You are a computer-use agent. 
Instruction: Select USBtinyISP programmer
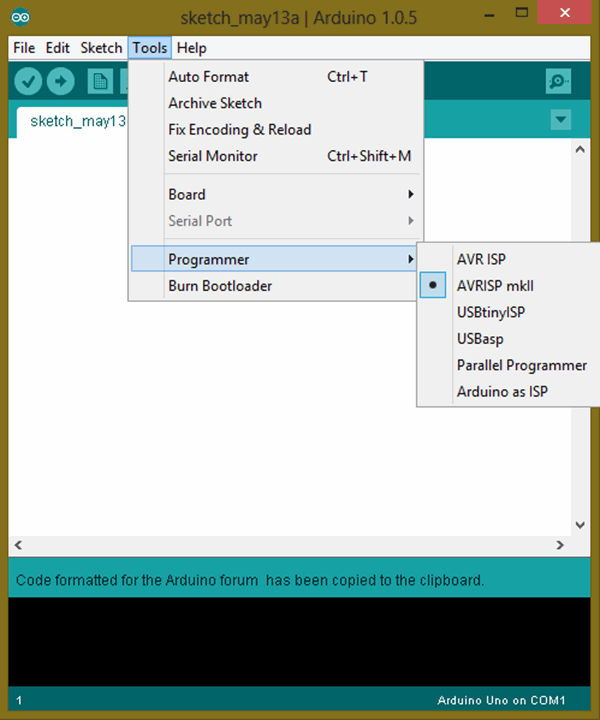click(509, 312)
